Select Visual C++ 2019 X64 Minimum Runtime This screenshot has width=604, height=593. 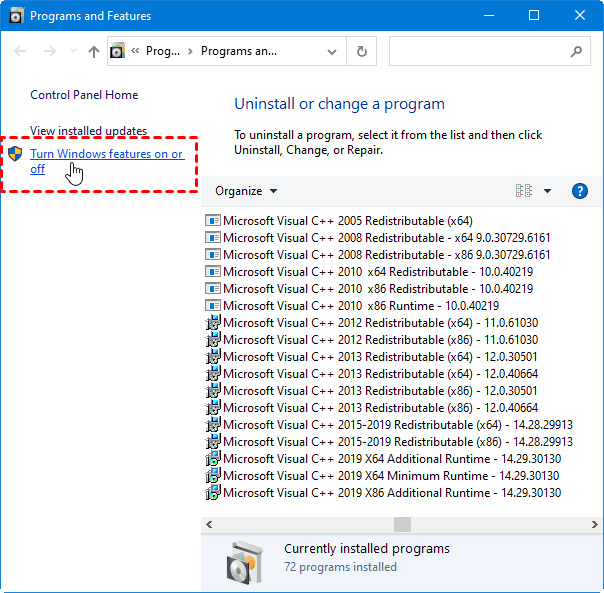click(x=382, y=475)
